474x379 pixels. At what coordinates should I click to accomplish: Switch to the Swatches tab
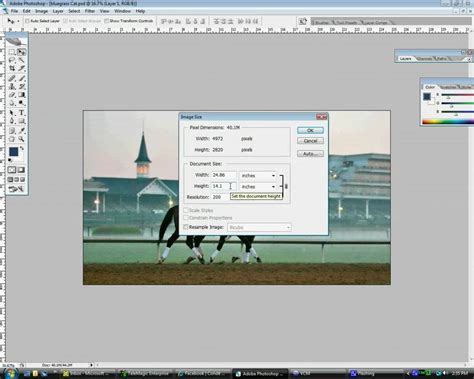448,87
